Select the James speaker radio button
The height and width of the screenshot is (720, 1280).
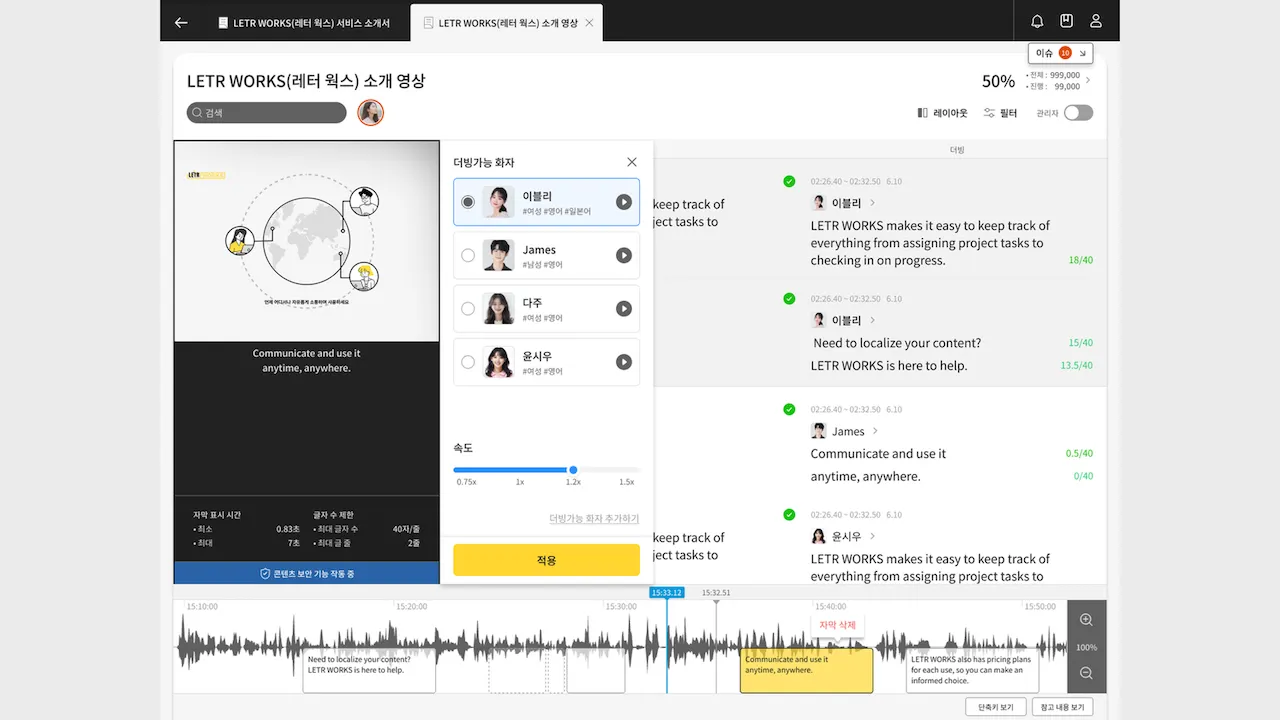click(x=468, y=255)
